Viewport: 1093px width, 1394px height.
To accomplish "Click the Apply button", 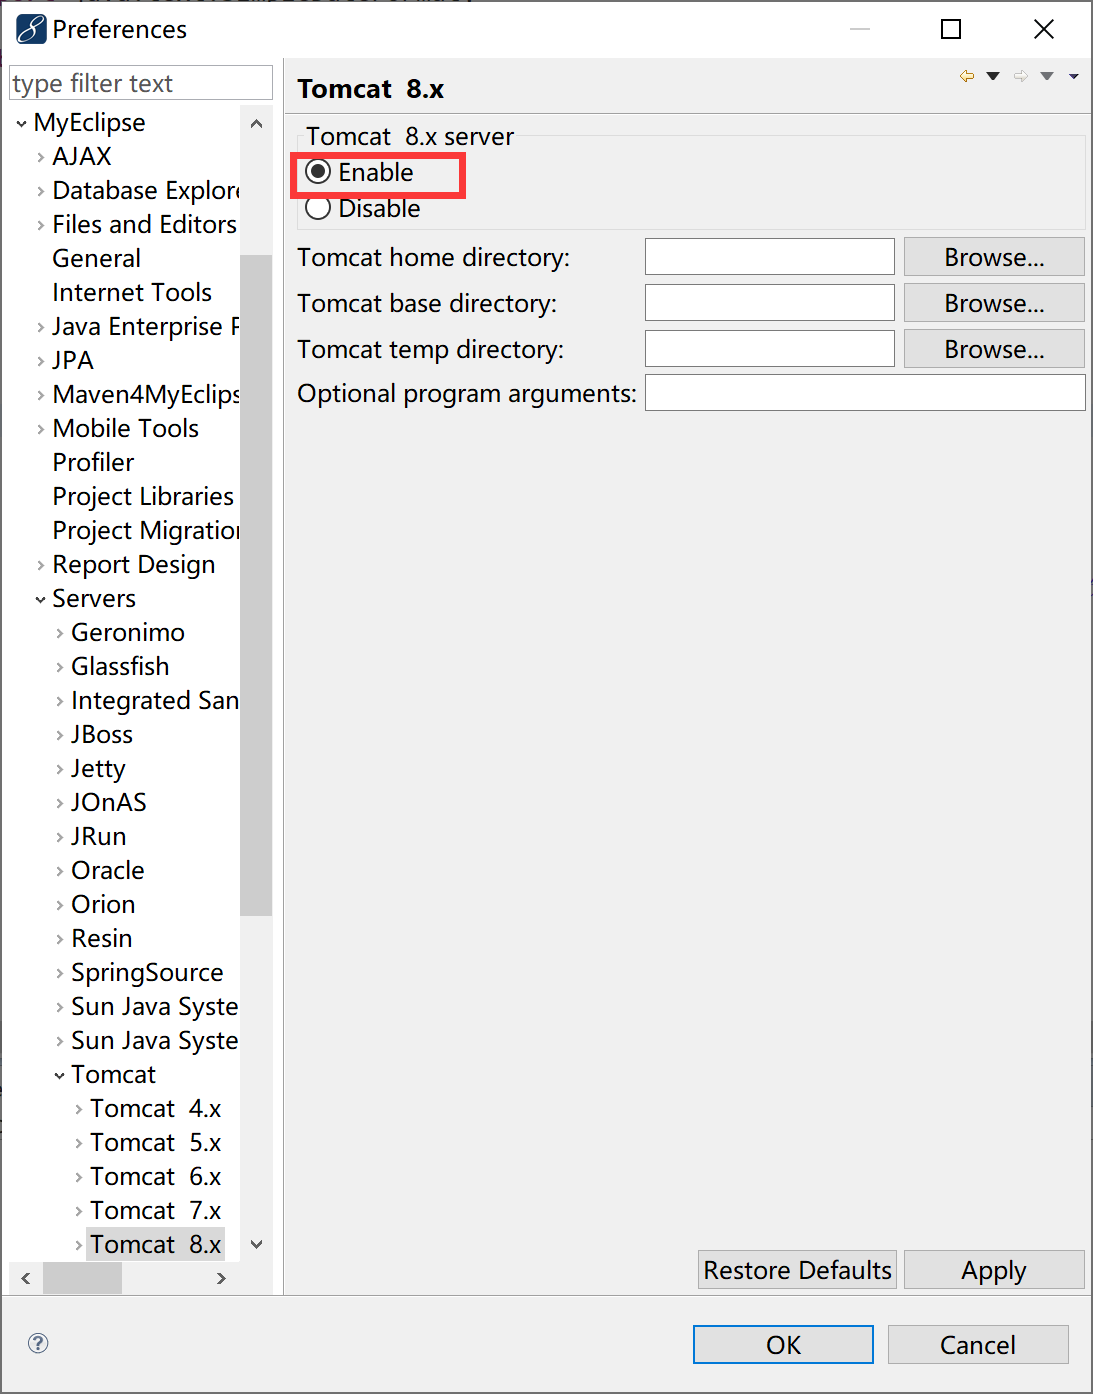I will pos(994,1270).
